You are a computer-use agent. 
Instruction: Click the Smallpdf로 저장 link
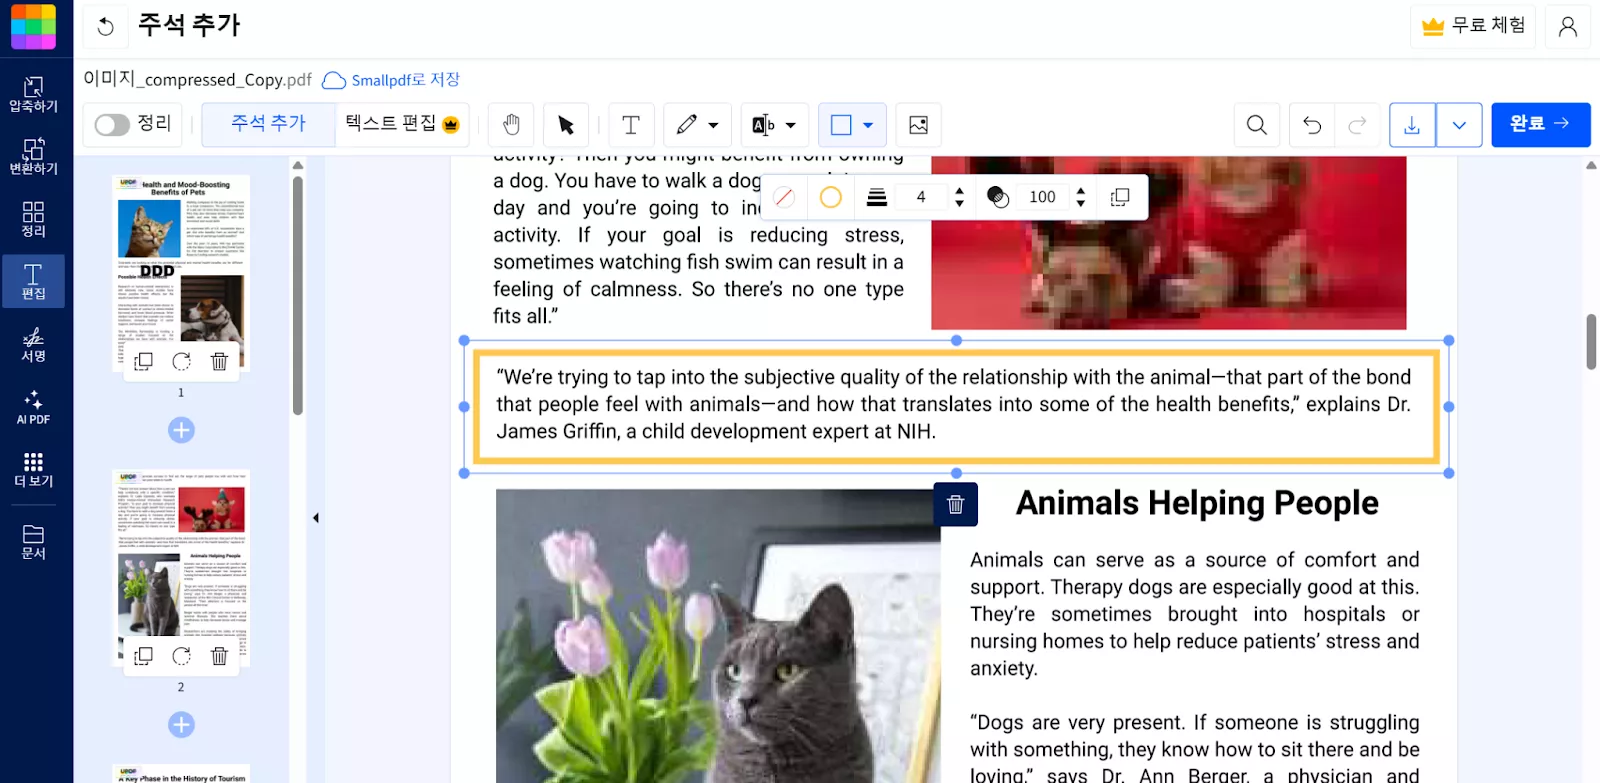coord(391,80)
